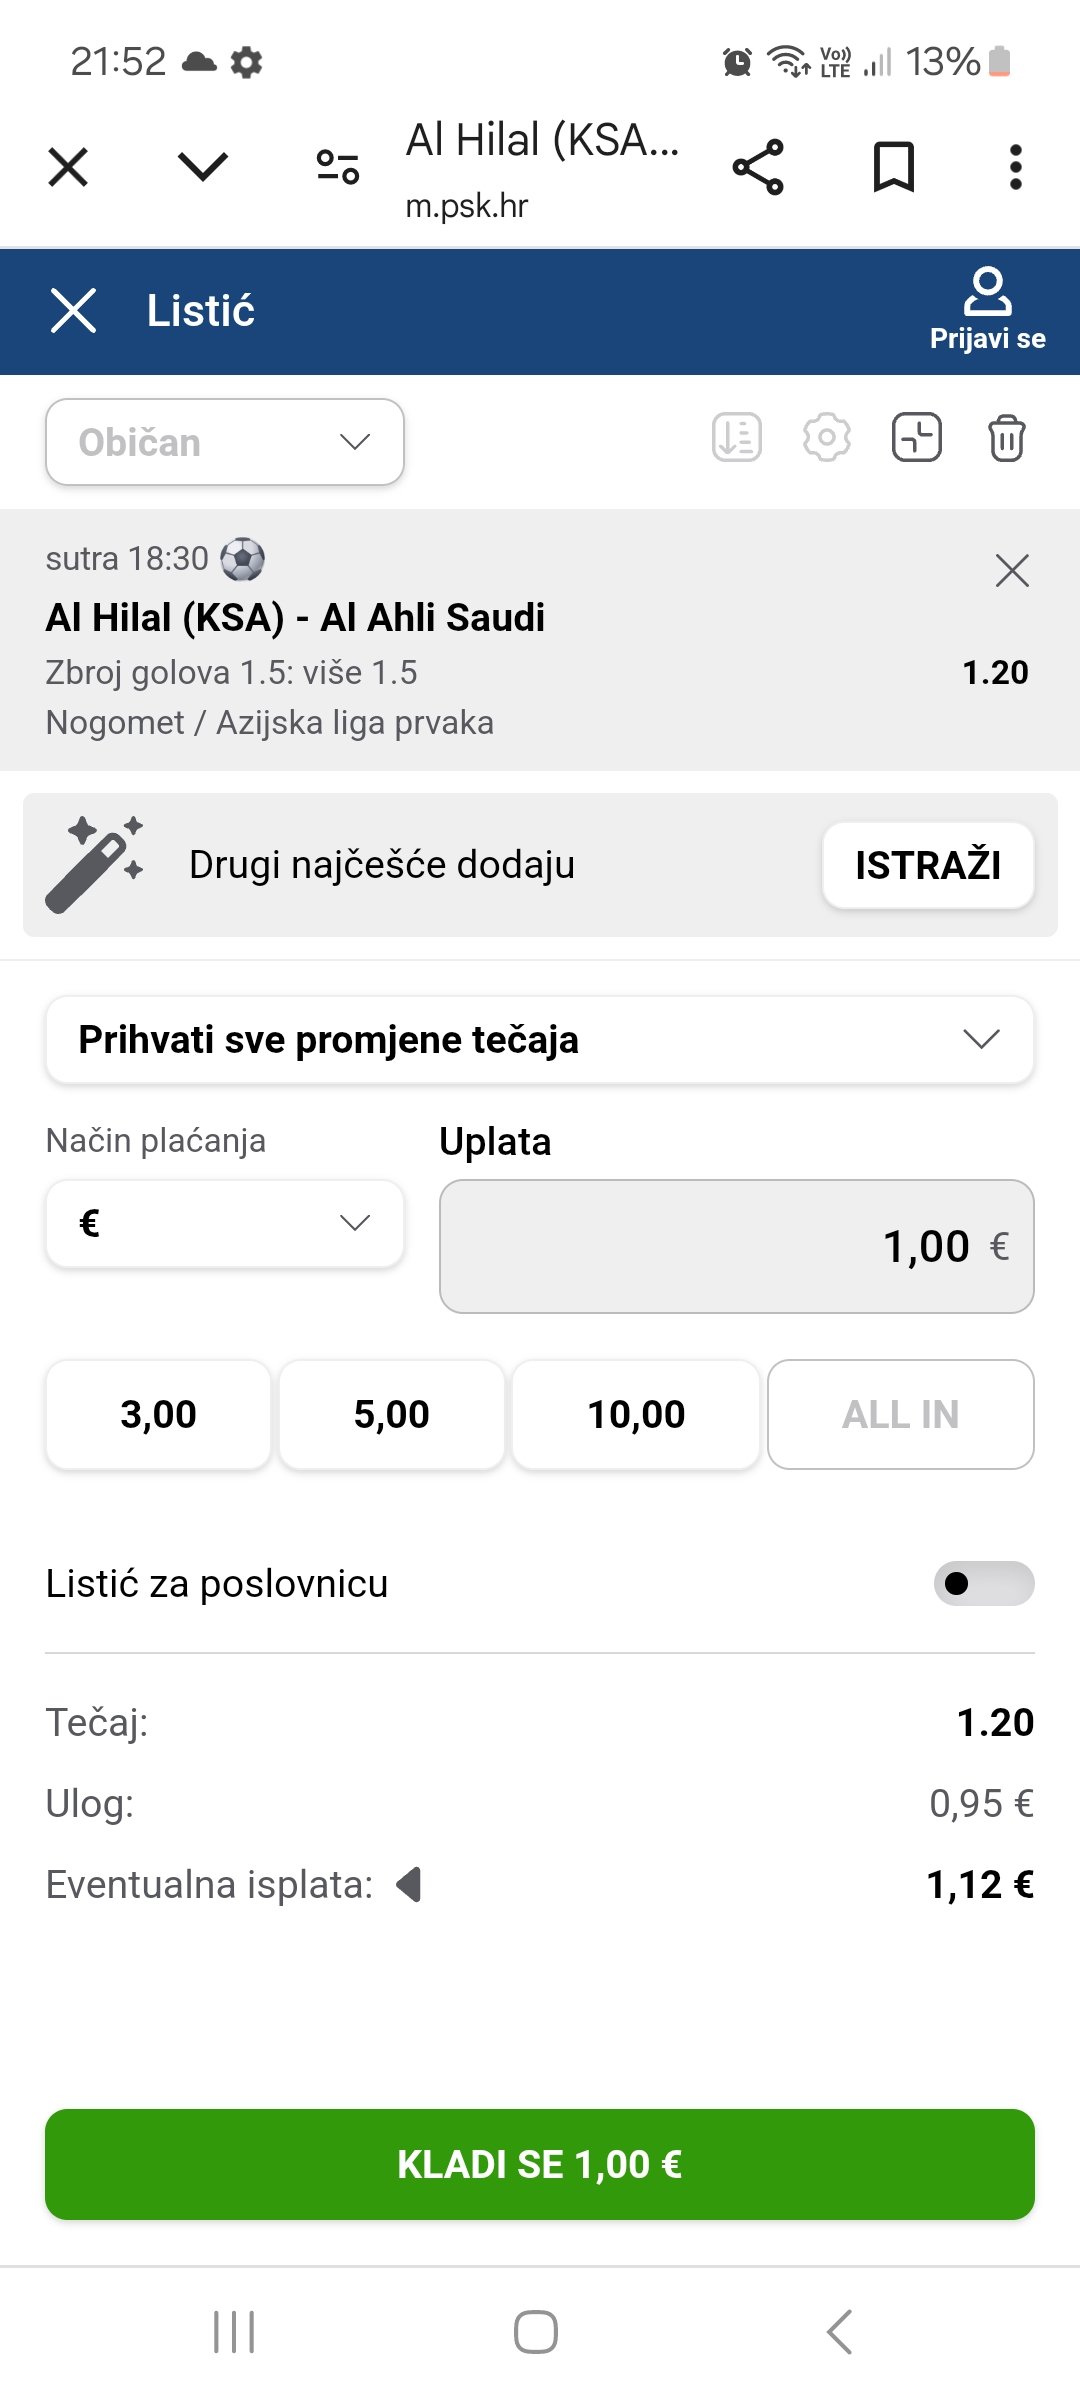
Task: Tap the site settings tune icon
Action: pos(338,167)
